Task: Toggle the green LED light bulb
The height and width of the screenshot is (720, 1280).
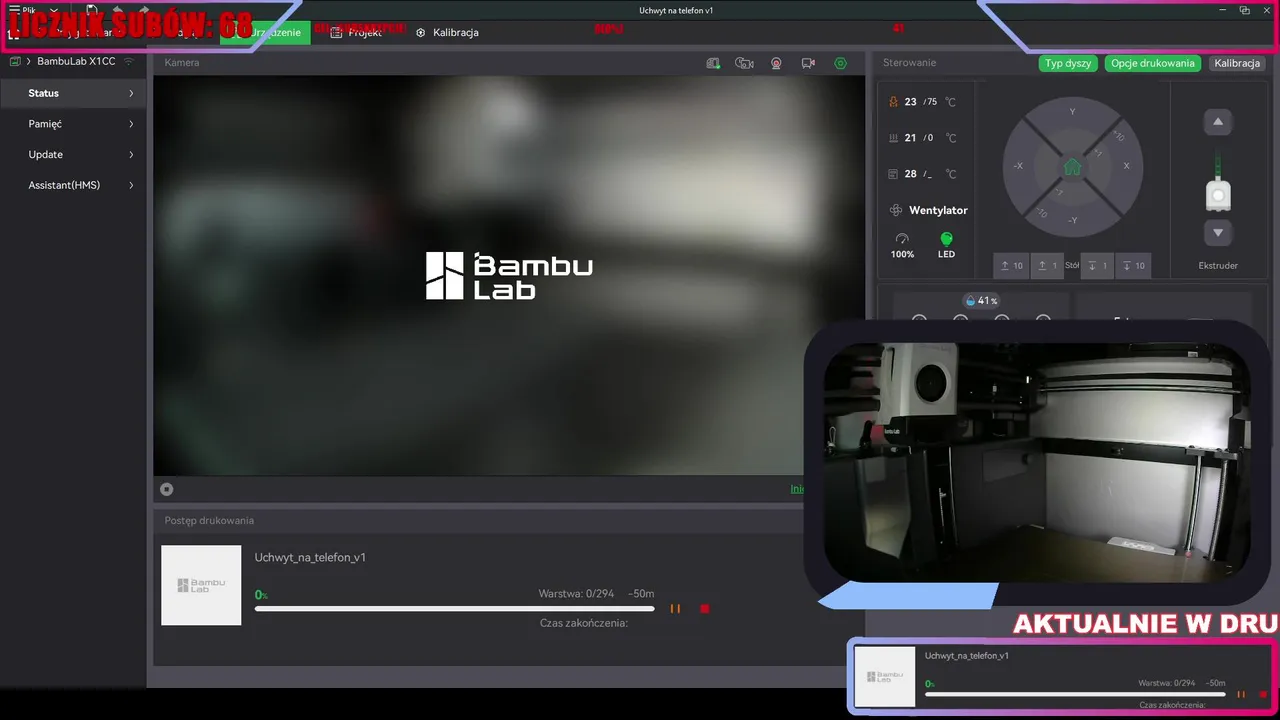Action: [x=946, y=239]
